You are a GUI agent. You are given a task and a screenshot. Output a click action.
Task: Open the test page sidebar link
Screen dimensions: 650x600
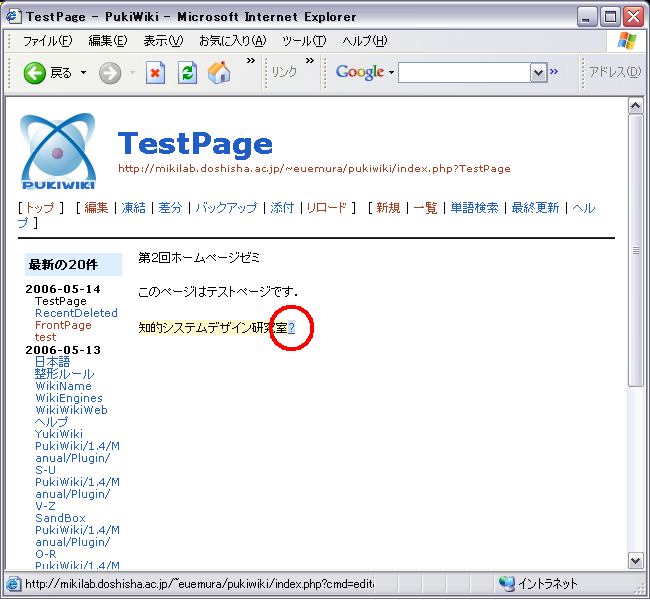coord(46,337)
